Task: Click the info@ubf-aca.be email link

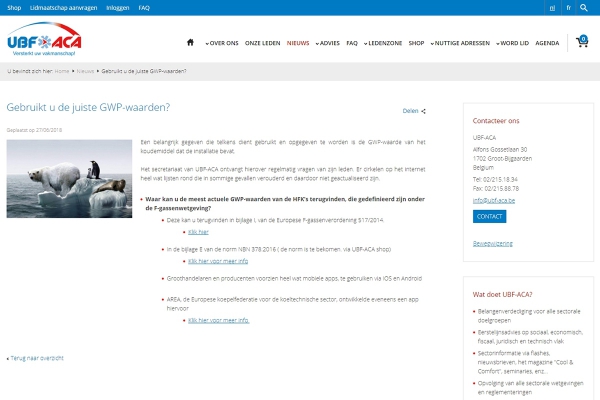Action: tap(494, 201)
